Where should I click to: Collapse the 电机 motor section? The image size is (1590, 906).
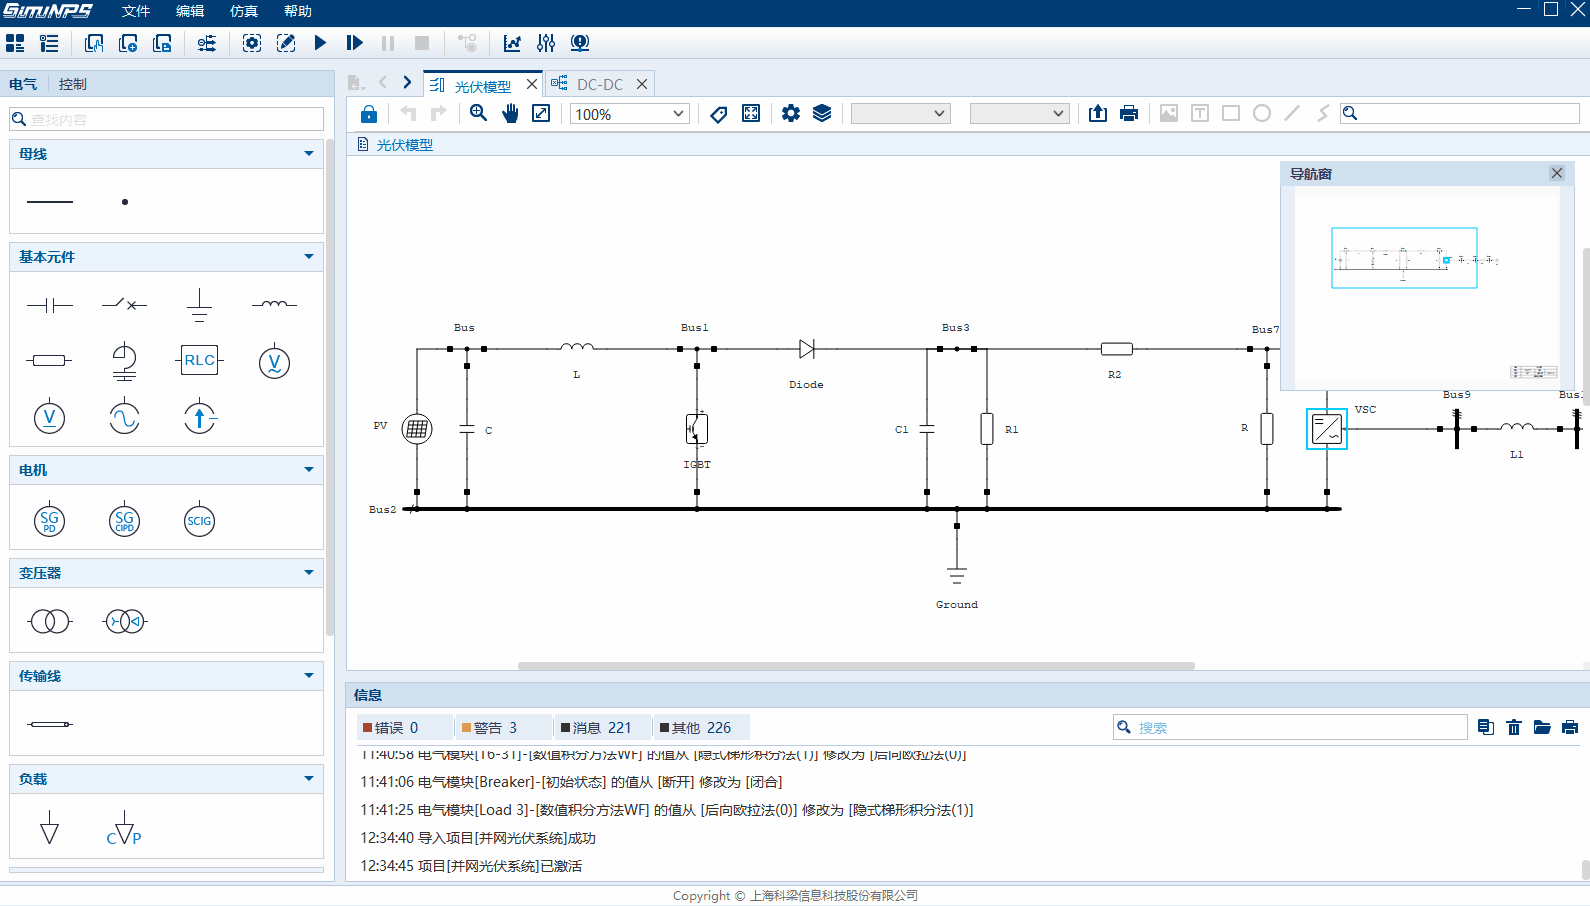309,470
